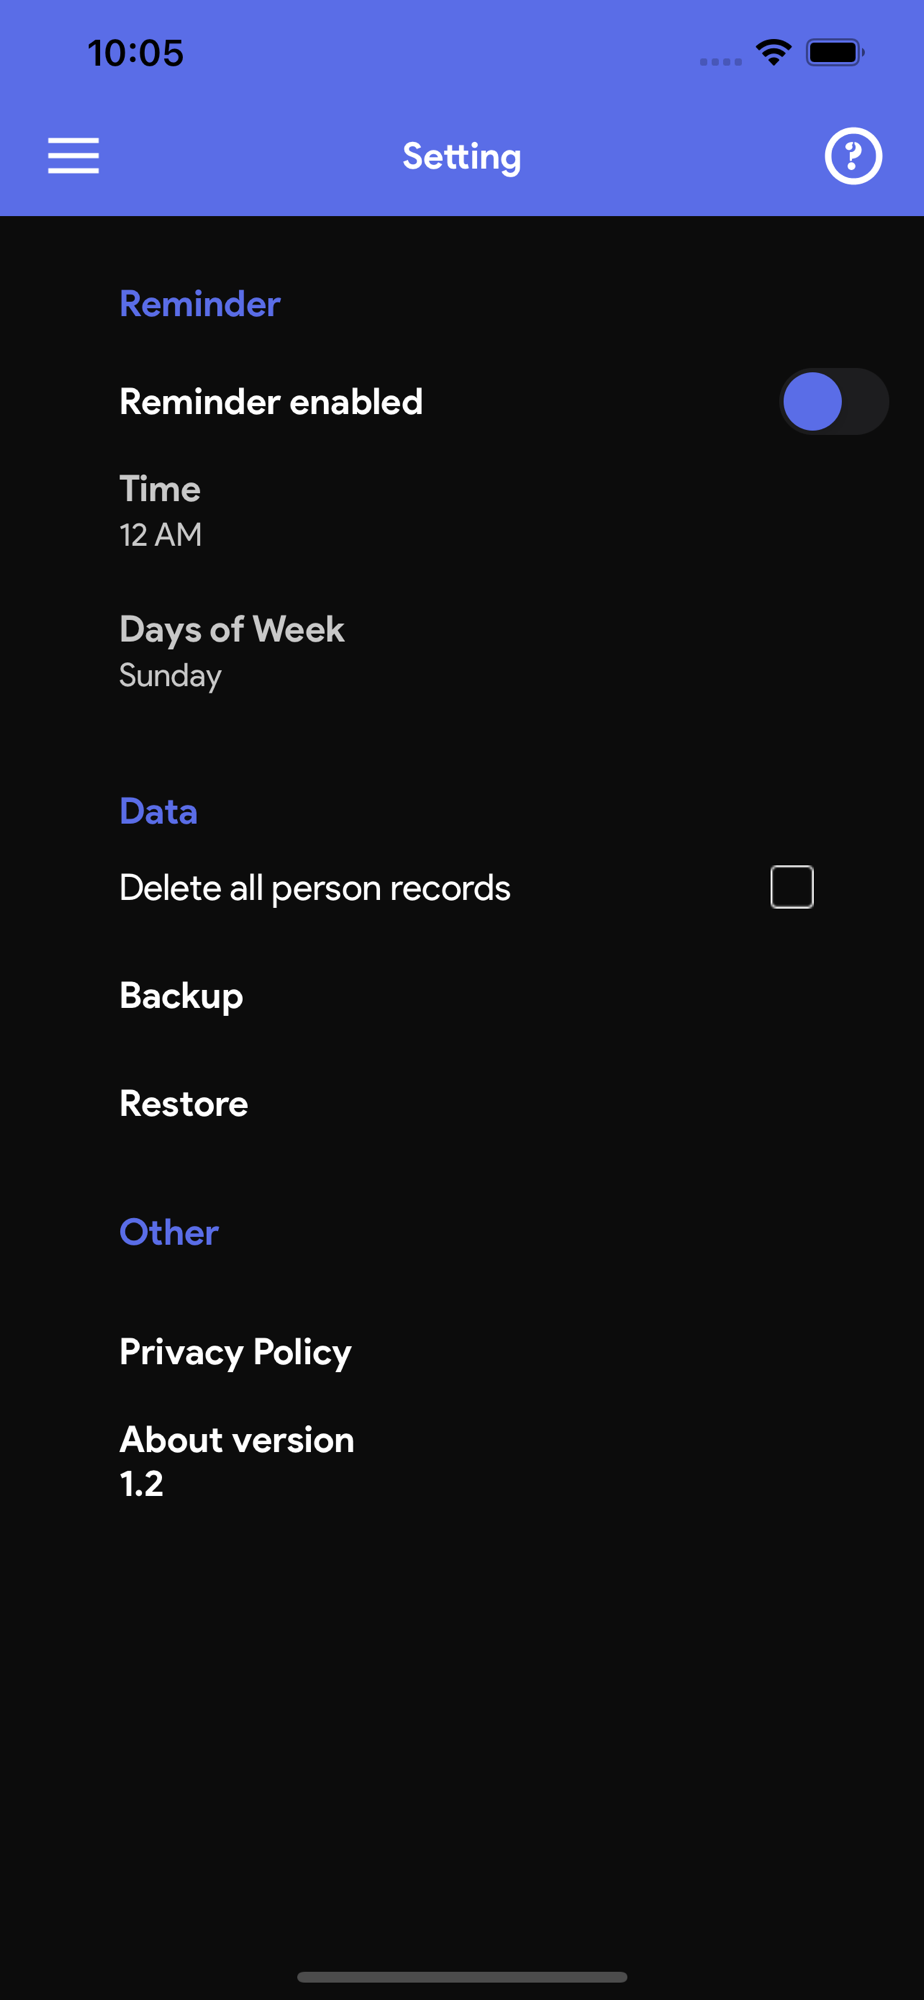Tap About version 1.2 entry

coord(236,1461)
